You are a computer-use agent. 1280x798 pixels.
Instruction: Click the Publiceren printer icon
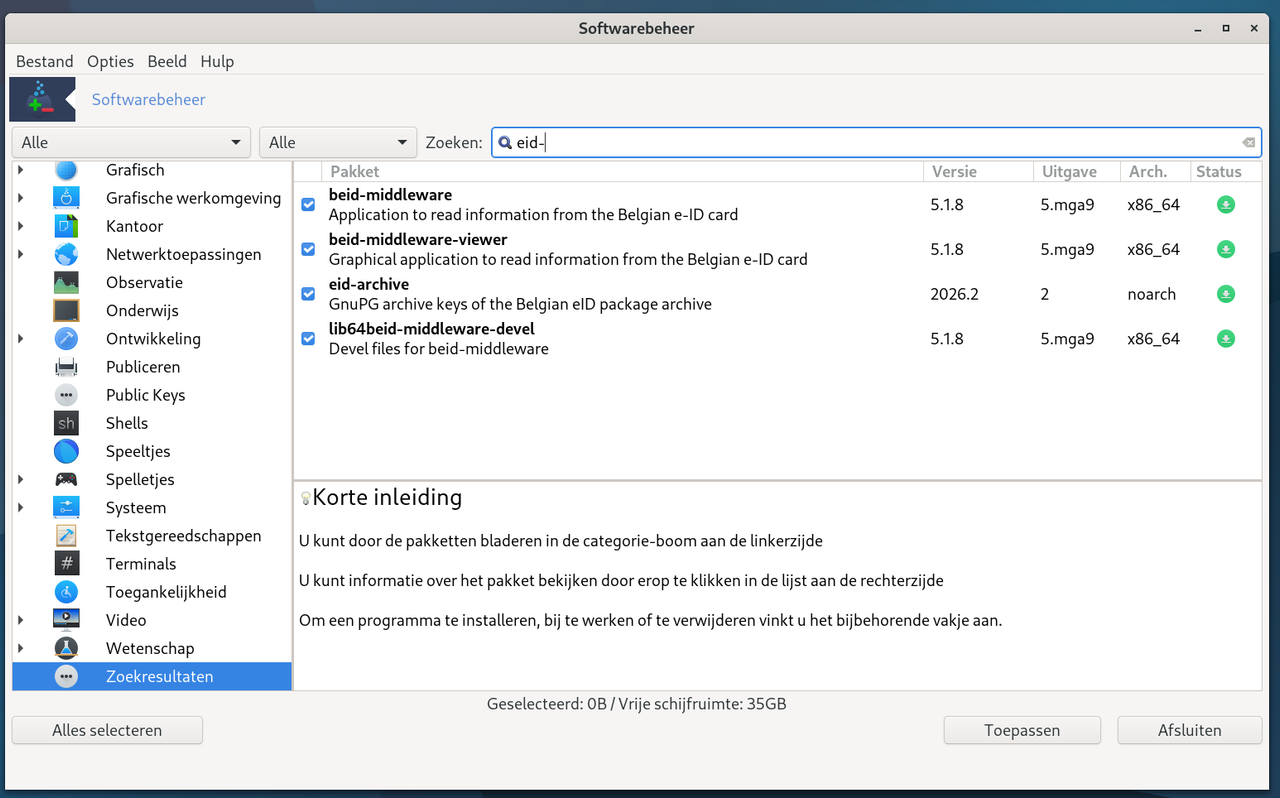coord(66,367)
